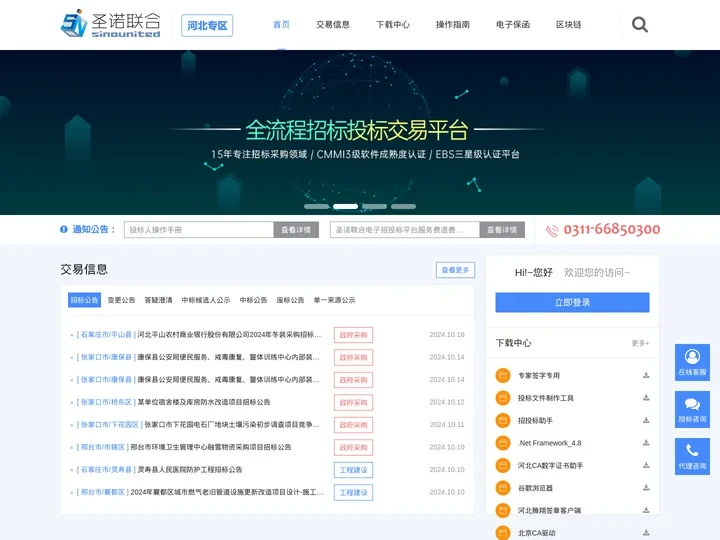
Task: Open the 交易信息 navigation menu item
Action: click(x=333, y=25)
